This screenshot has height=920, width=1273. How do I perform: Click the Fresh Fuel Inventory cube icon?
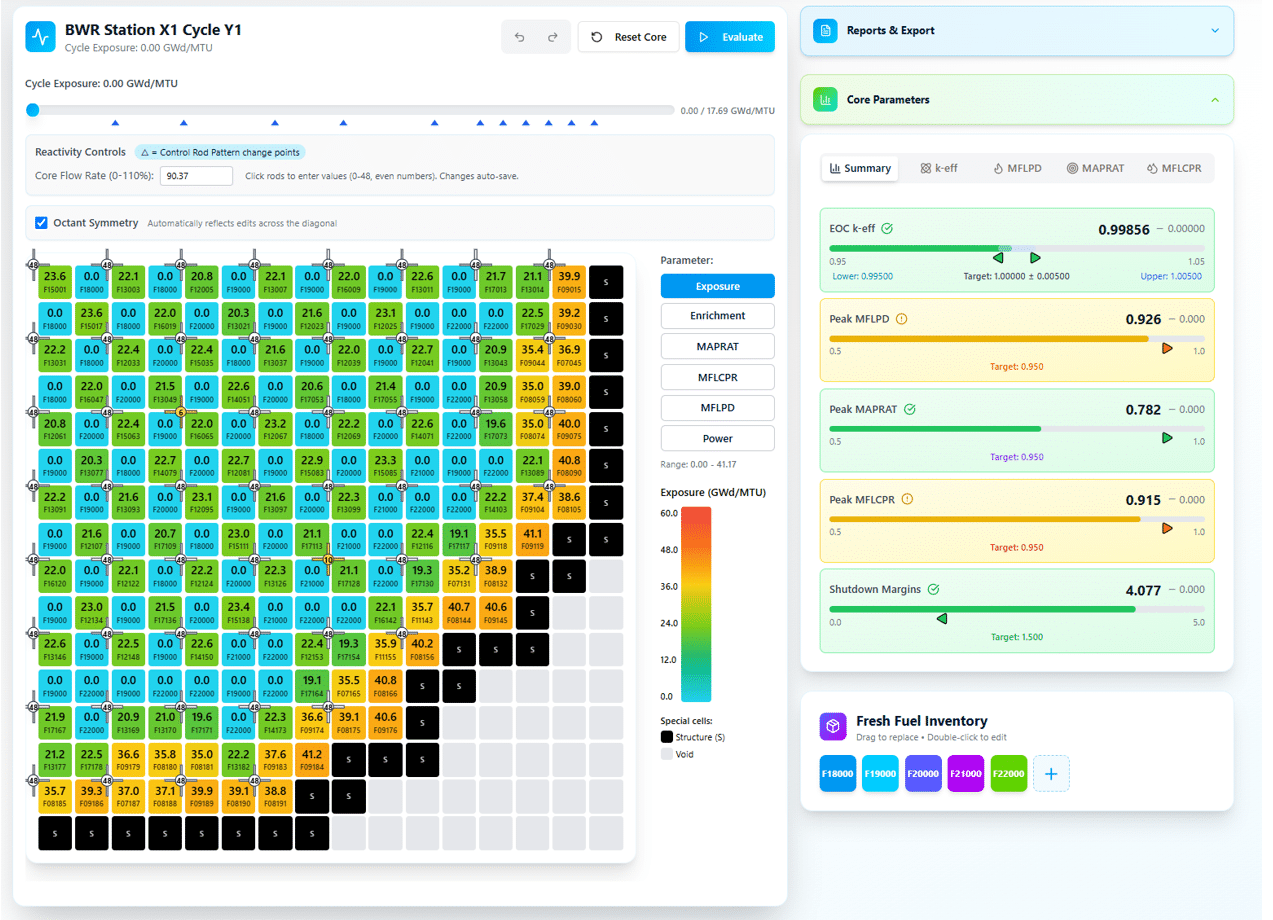coord(832,727)
